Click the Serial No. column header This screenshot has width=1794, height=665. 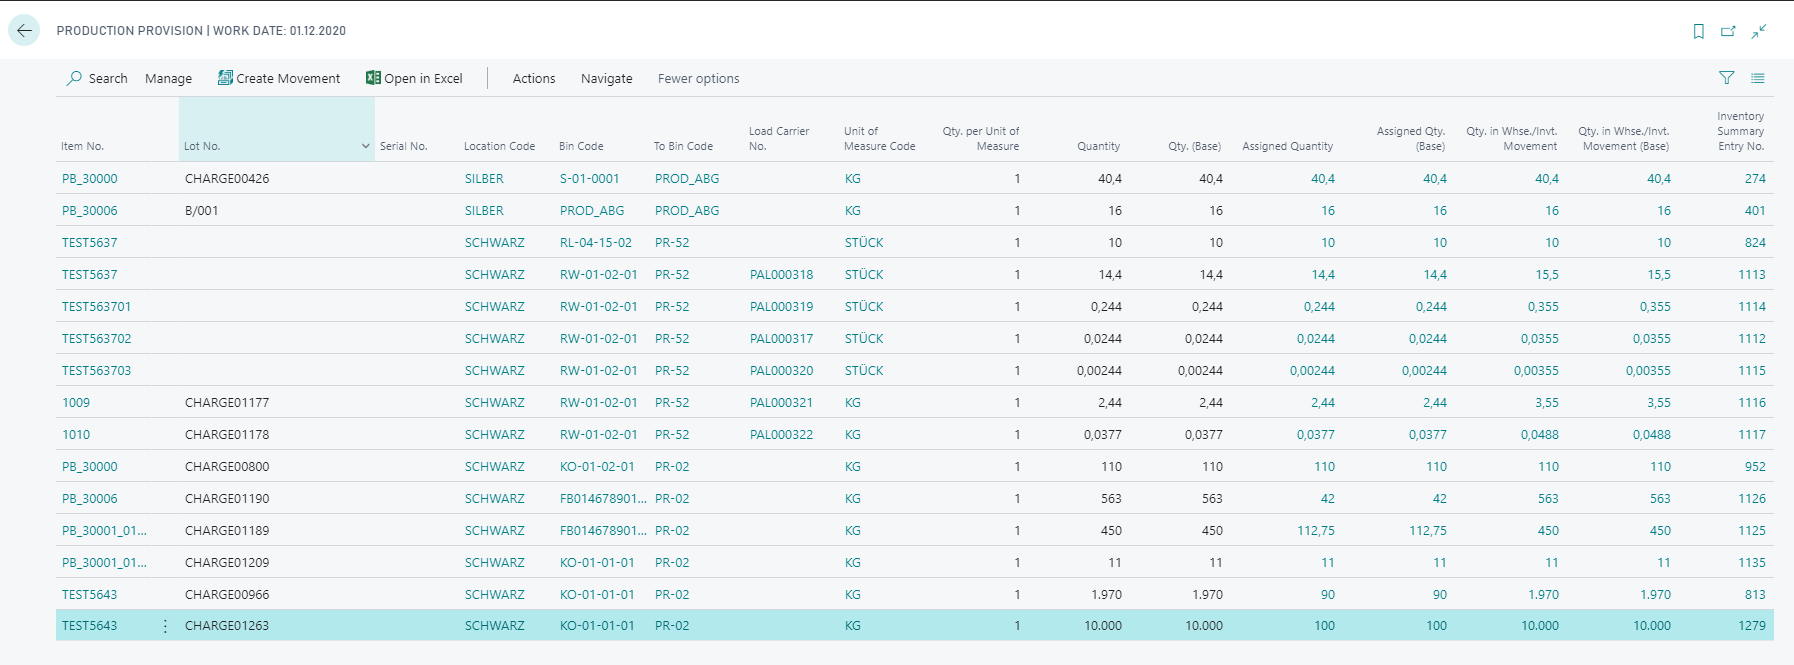click(x=403, y=146)
